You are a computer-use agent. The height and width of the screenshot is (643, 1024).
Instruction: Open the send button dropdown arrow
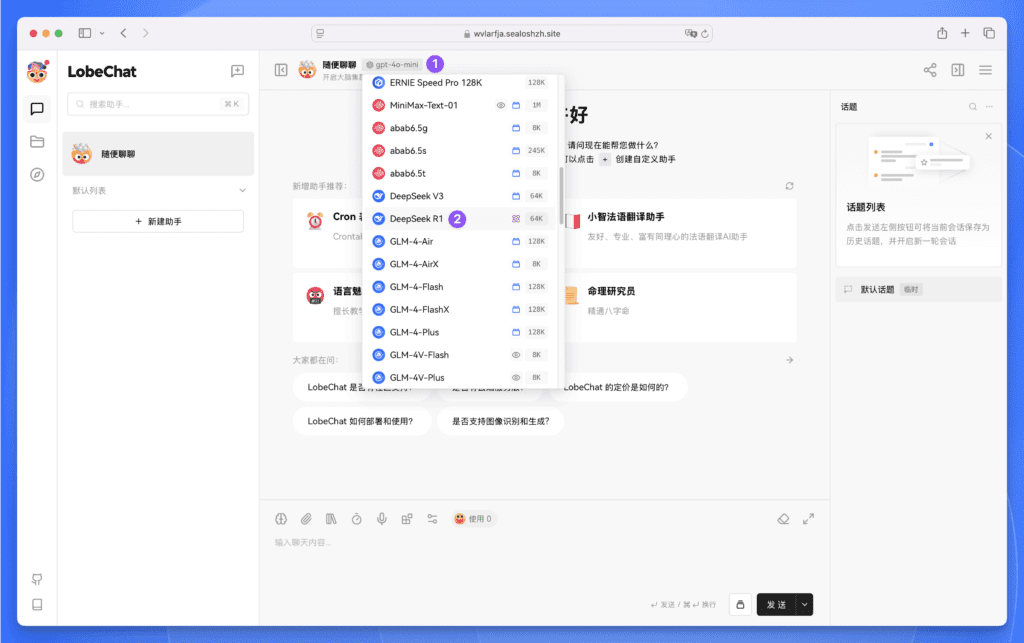806,604
